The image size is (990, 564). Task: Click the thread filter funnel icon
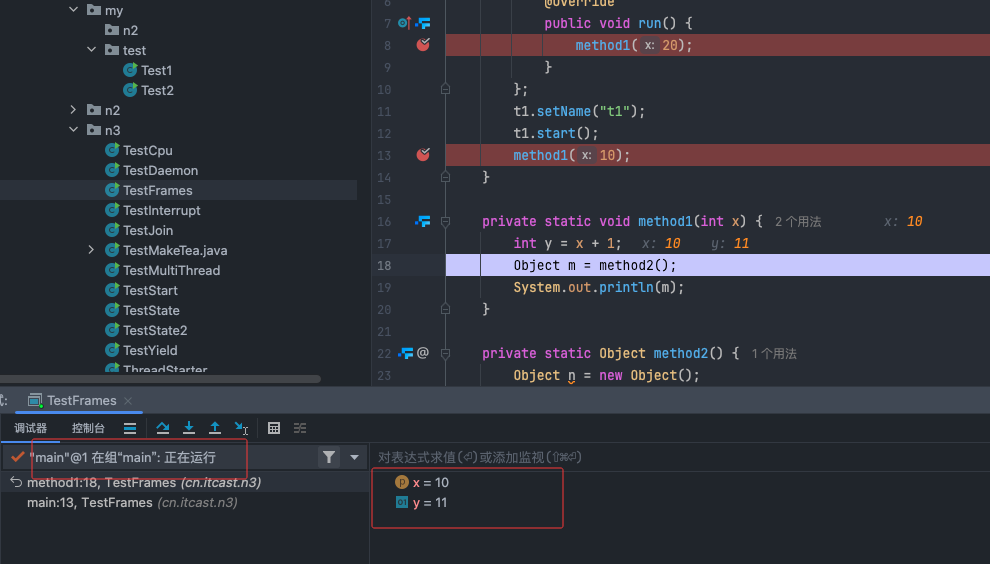pos(328,457)
